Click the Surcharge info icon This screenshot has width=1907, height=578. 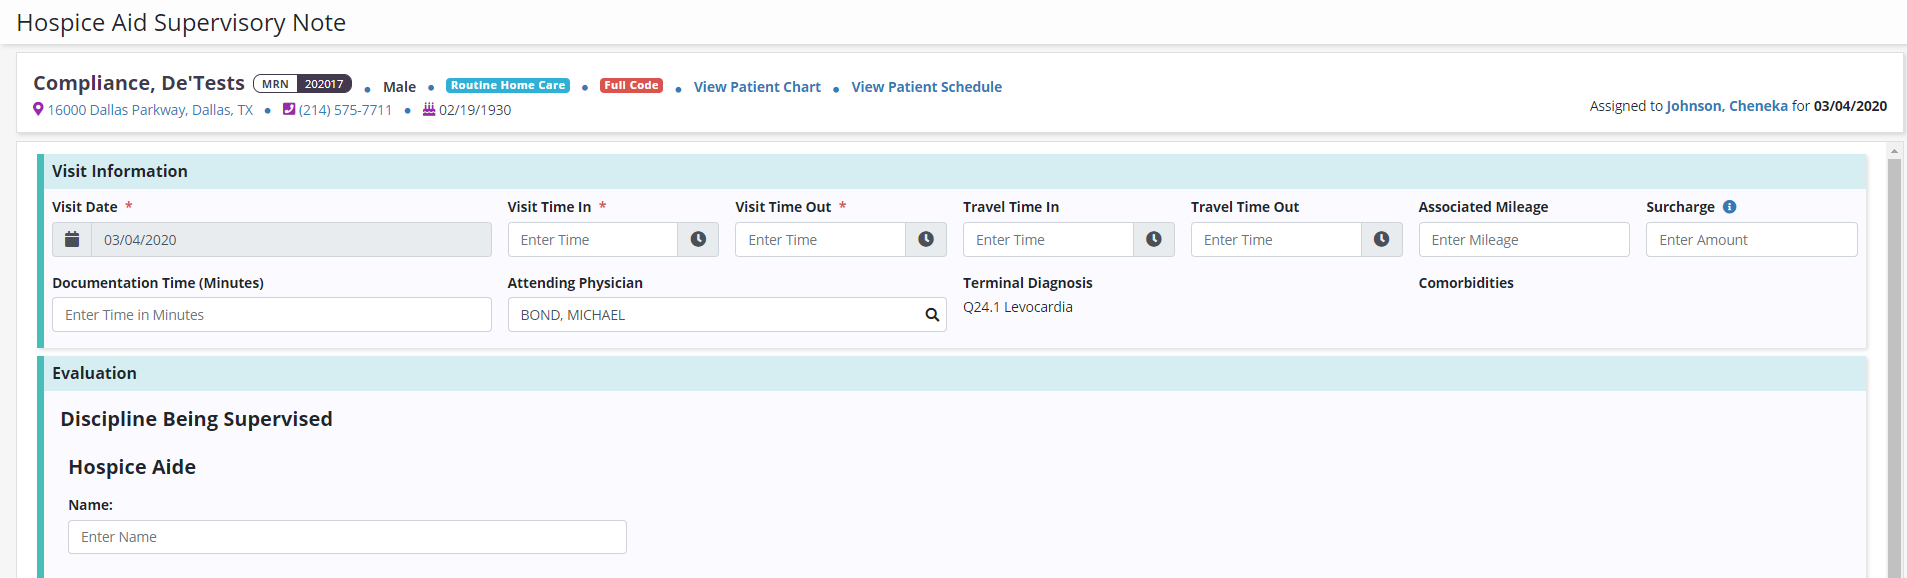point(1729,207)
